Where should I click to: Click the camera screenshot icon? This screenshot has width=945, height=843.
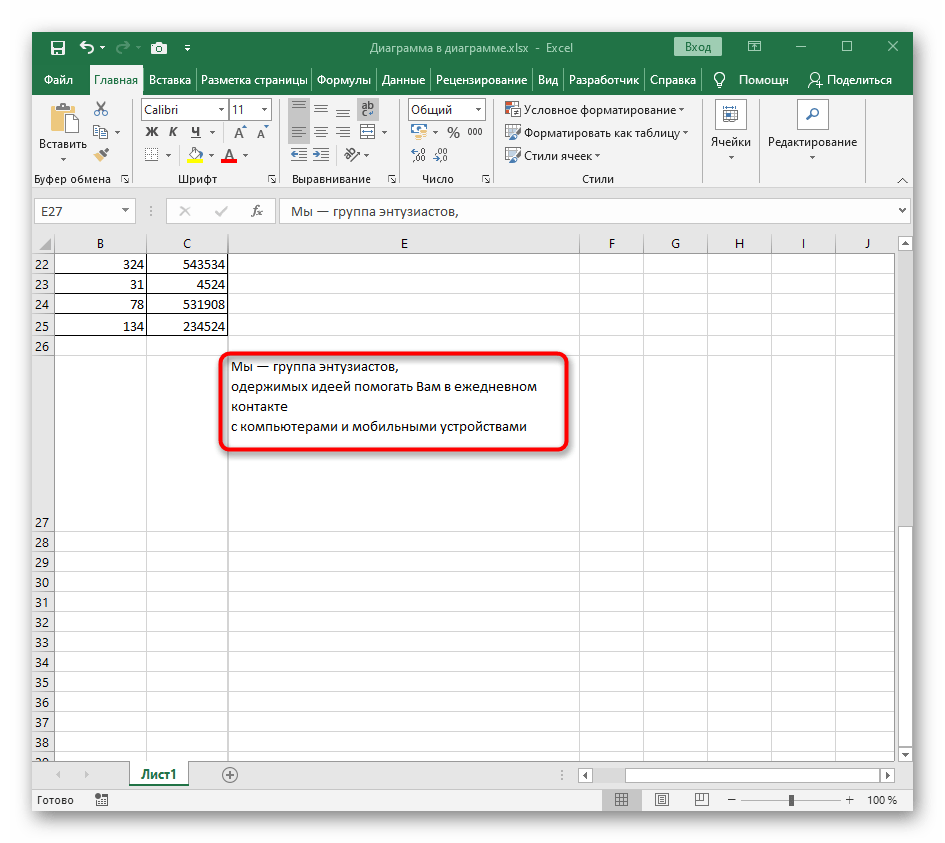click(159, 48)
